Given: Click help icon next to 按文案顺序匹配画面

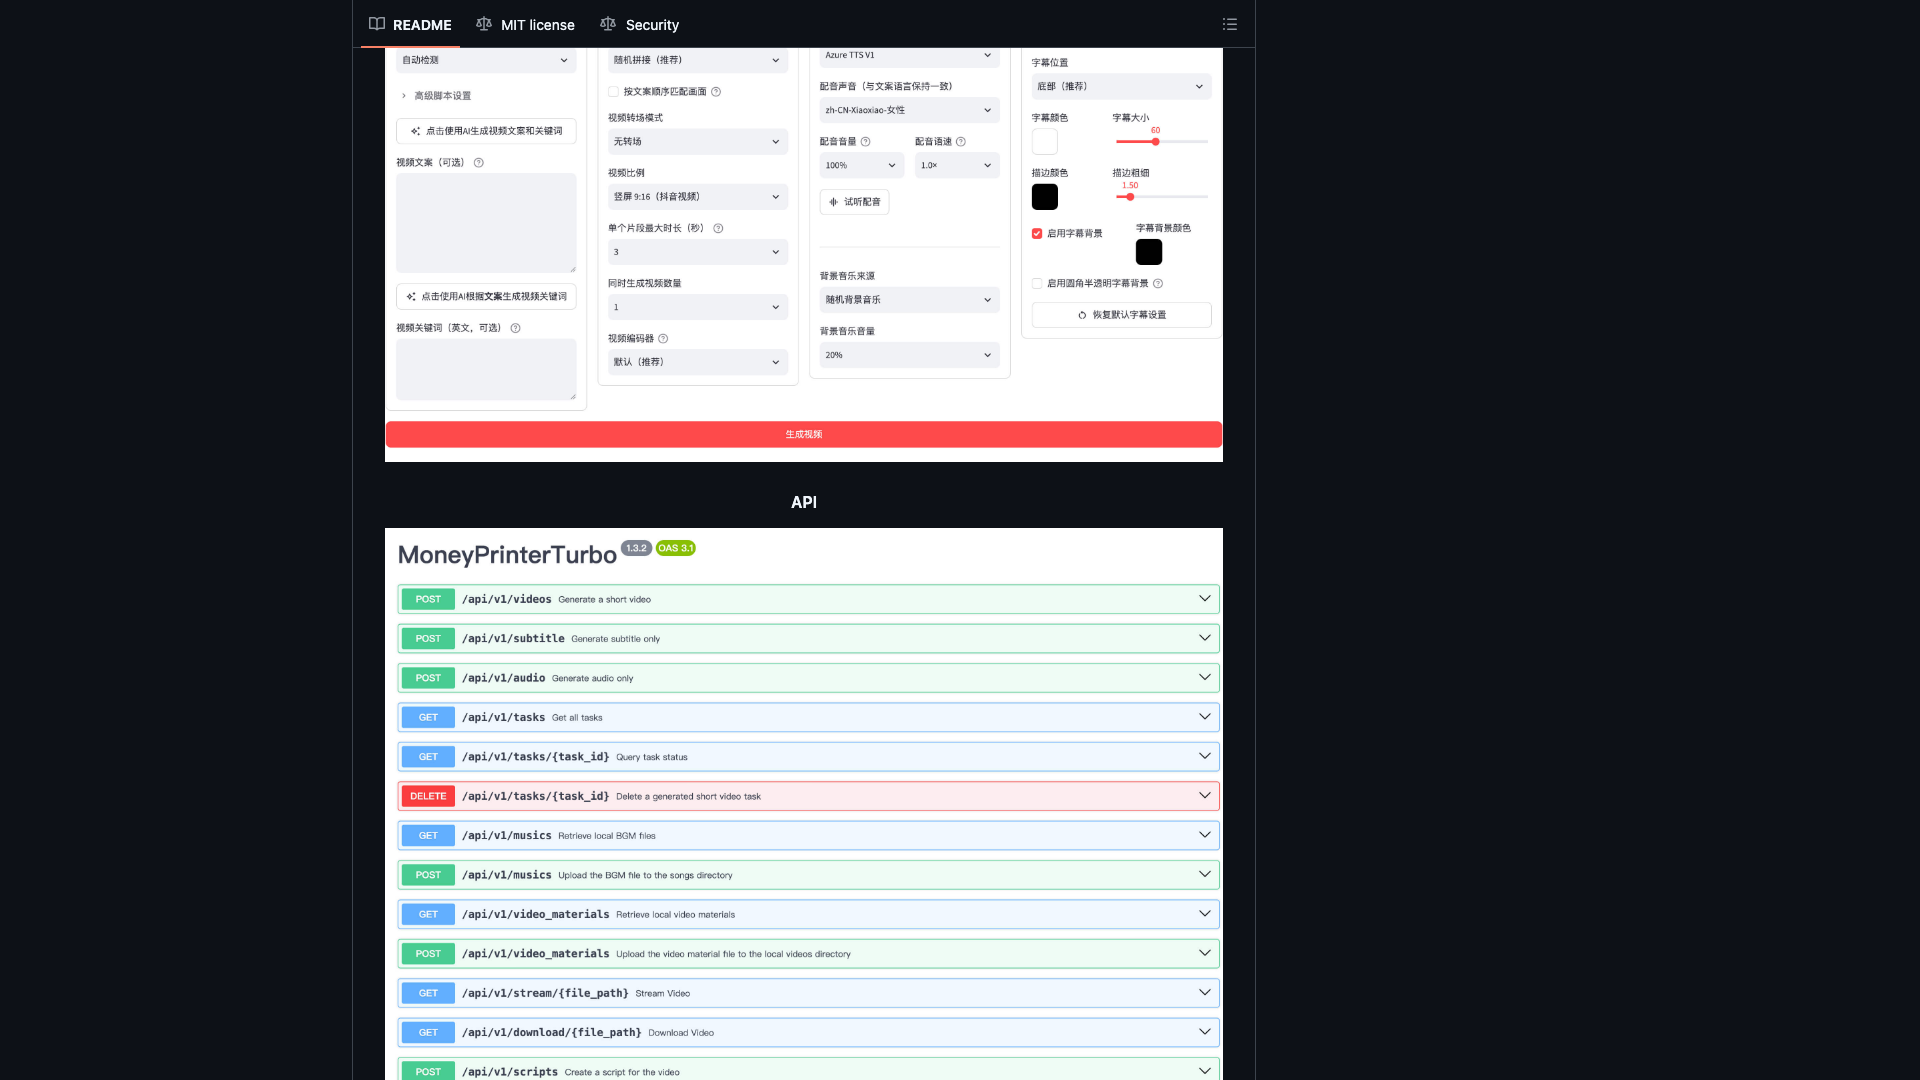Looking at the screenshot, I should click(x=716, y=92).
